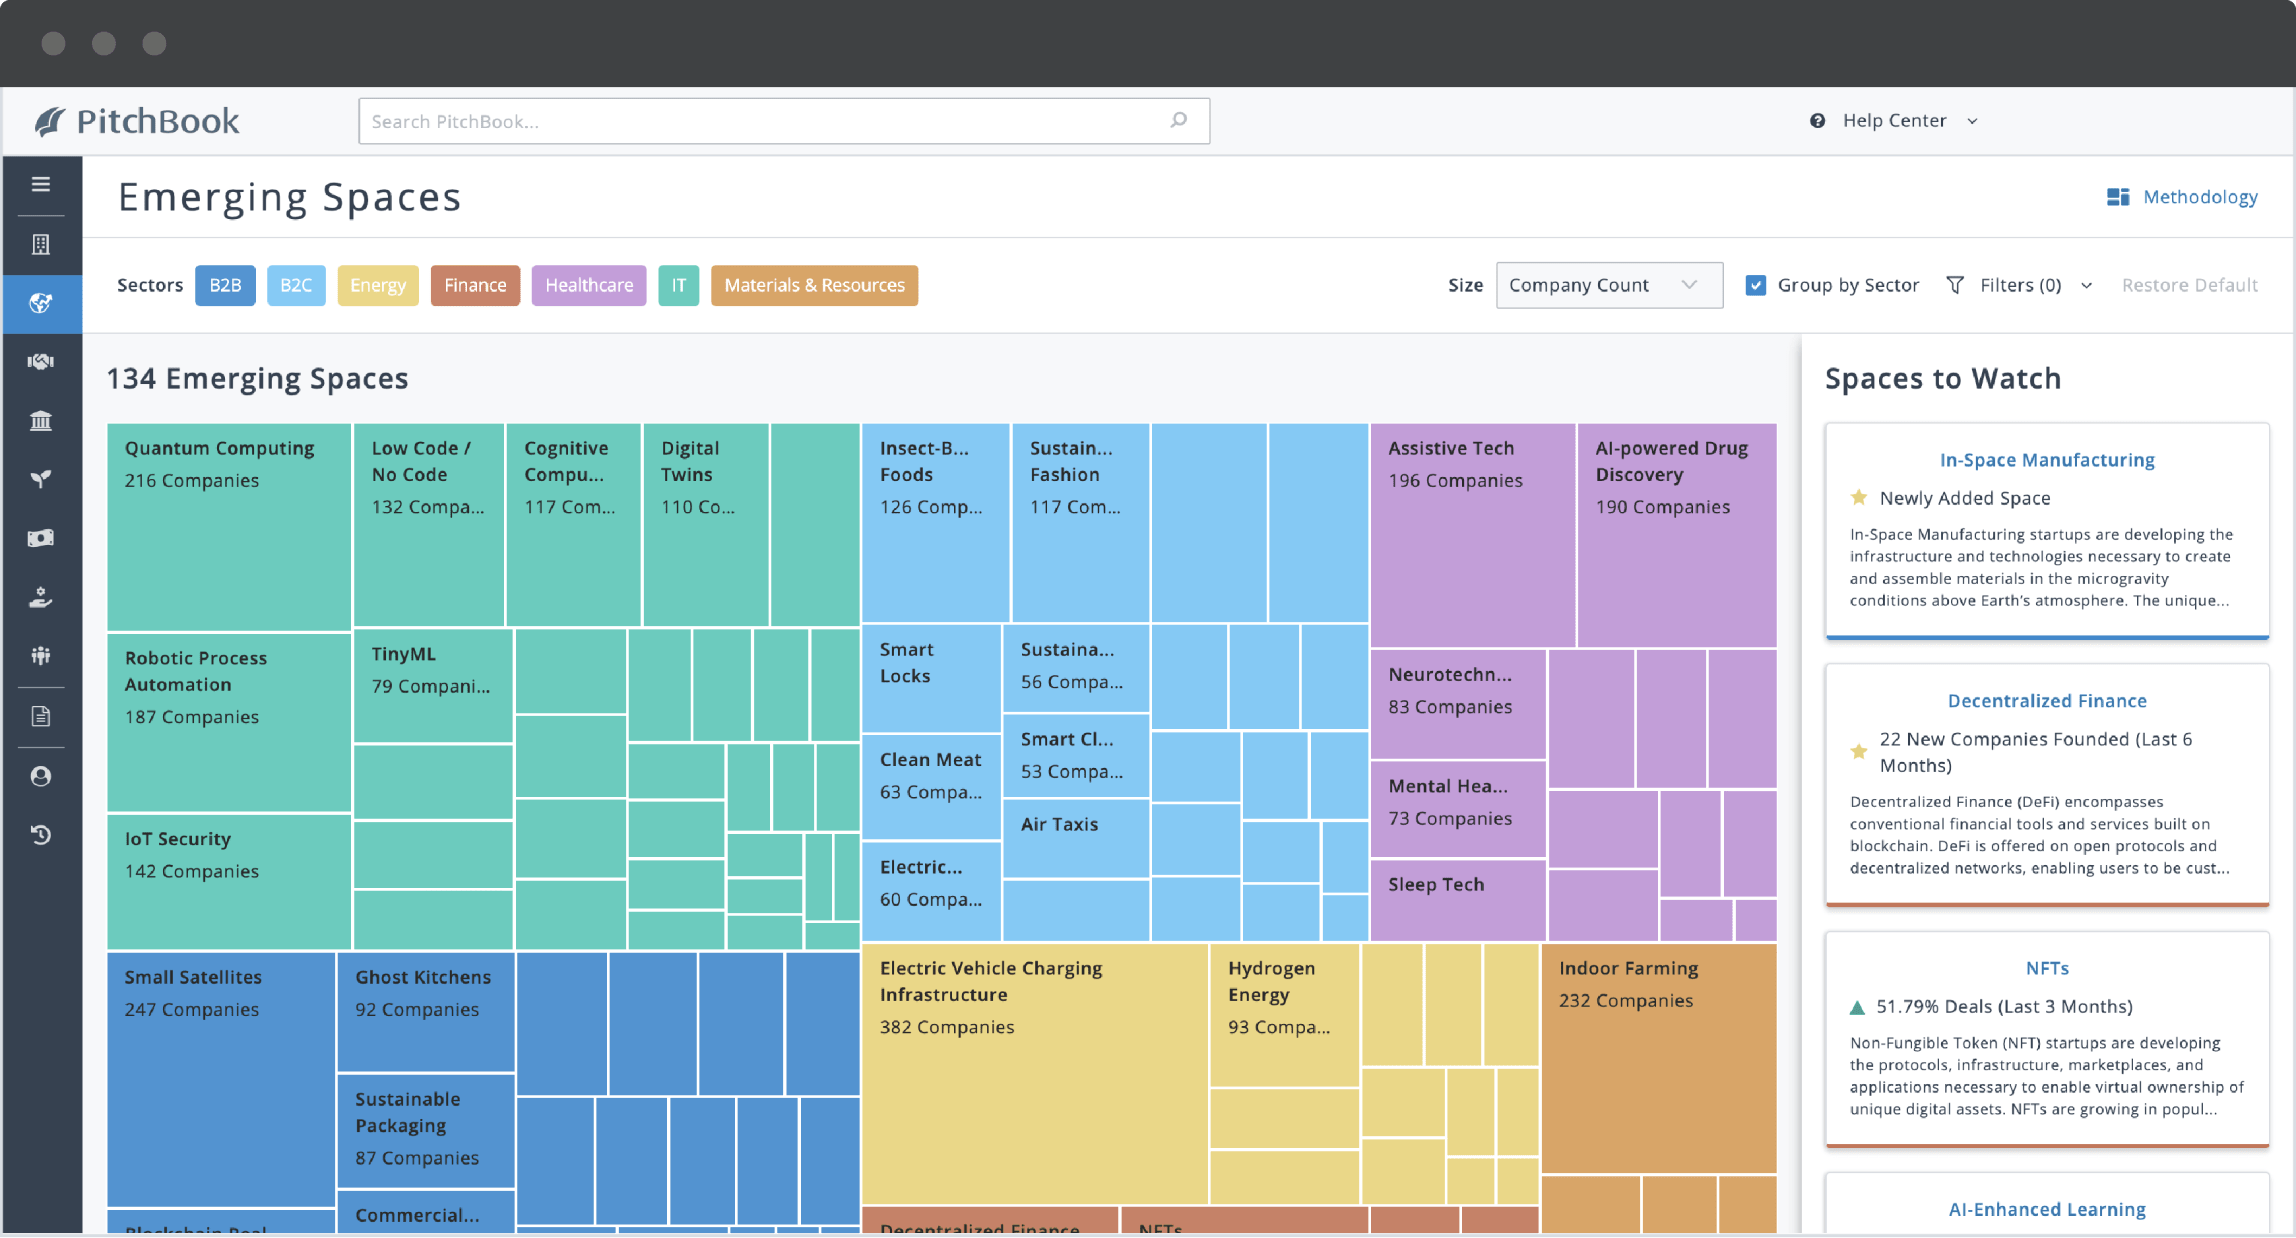Open the Help Center dropdown

coord(1893,120)
